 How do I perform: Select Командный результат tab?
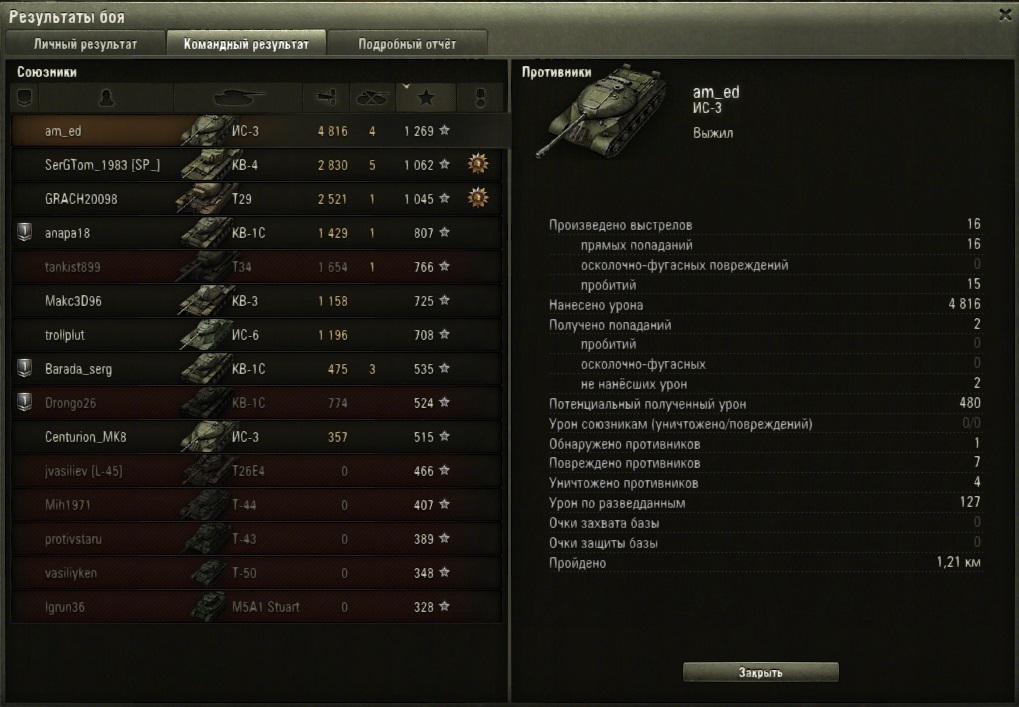246,44
